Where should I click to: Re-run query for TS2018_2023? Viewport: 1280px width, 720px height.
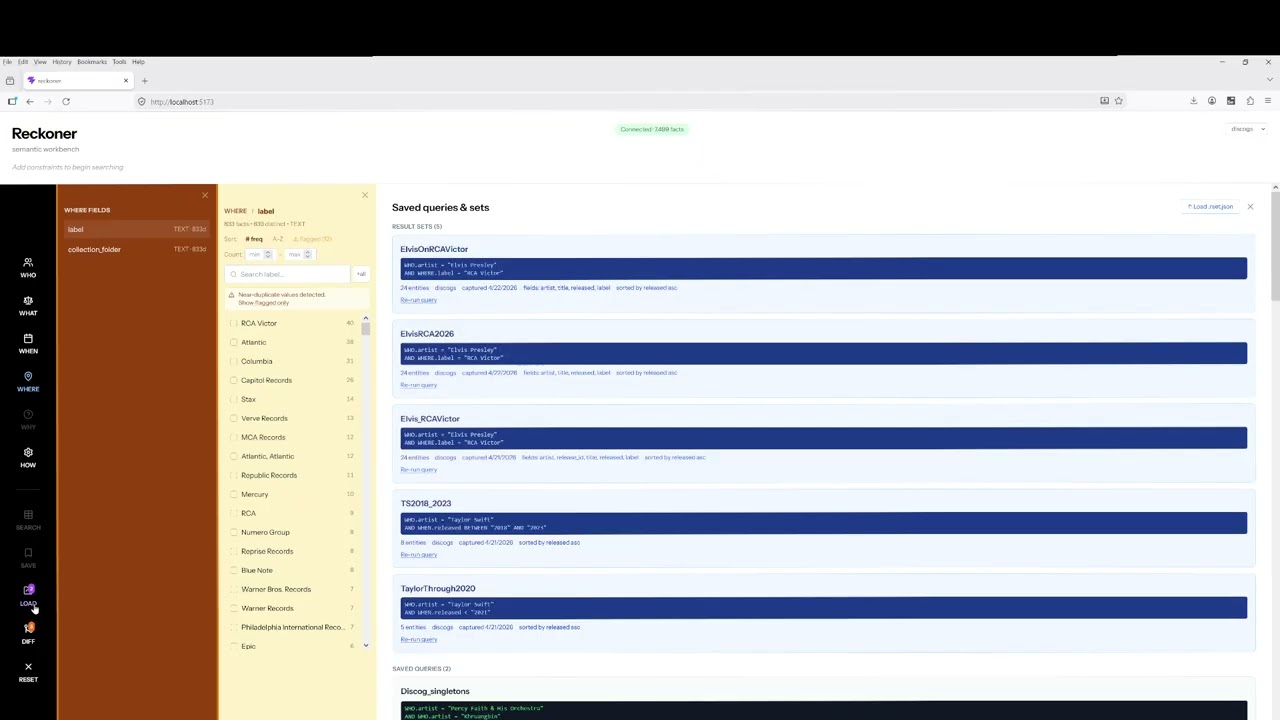[x=418, y=555]
